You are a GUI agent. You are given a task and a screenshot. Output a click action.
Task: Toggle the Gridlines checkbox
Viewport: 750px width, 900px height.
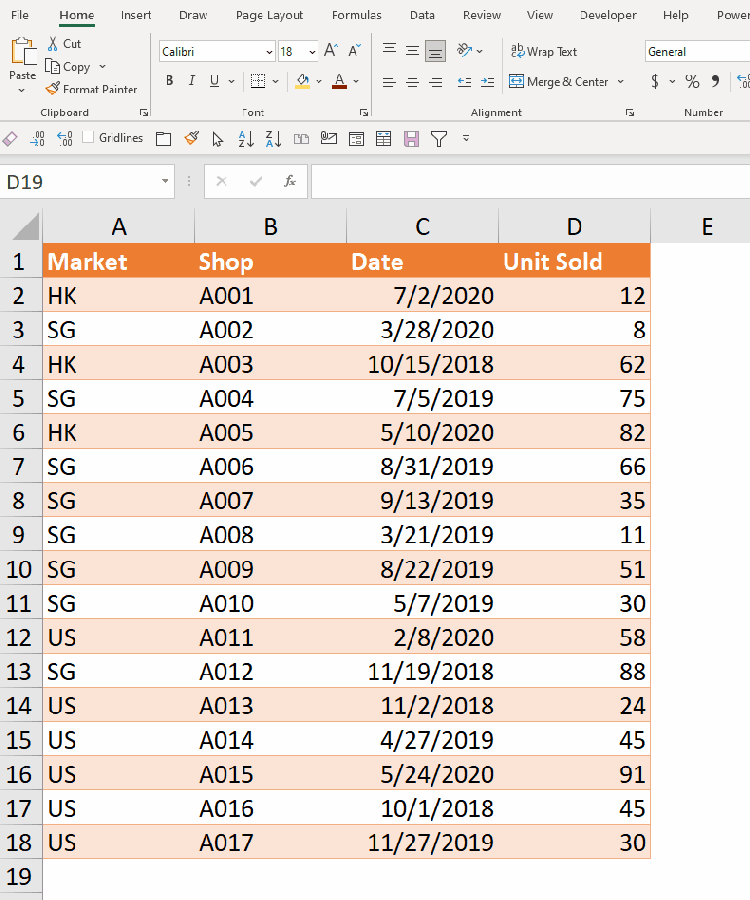[88, 138]
